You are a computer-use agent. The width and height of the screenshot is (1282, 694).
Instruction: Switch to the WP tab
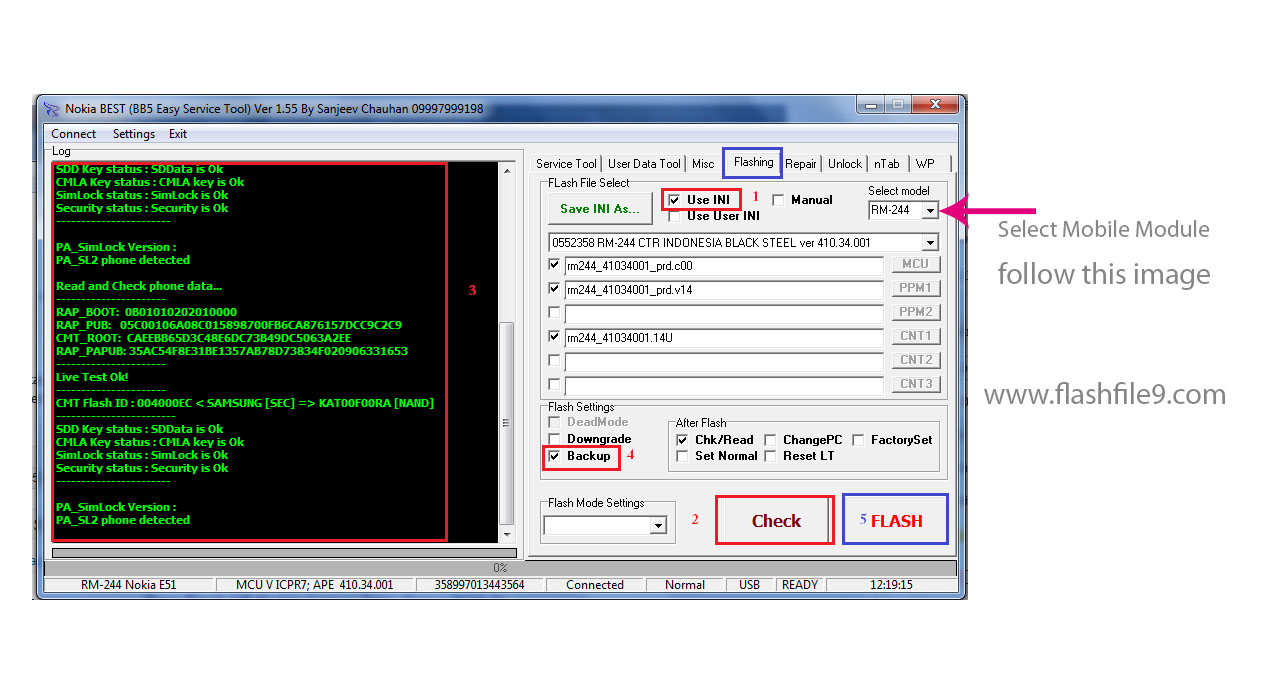click(x=925, y=164)
